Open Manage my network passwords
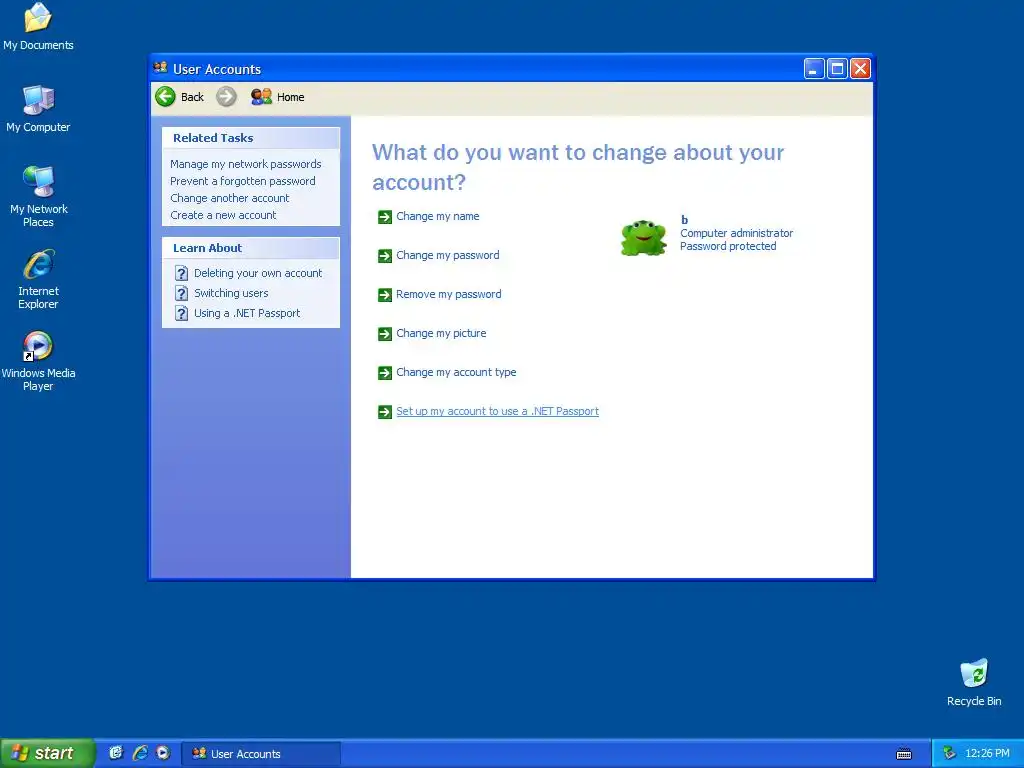The width and height of the screenshot is (1024, 768). (246, 164)
